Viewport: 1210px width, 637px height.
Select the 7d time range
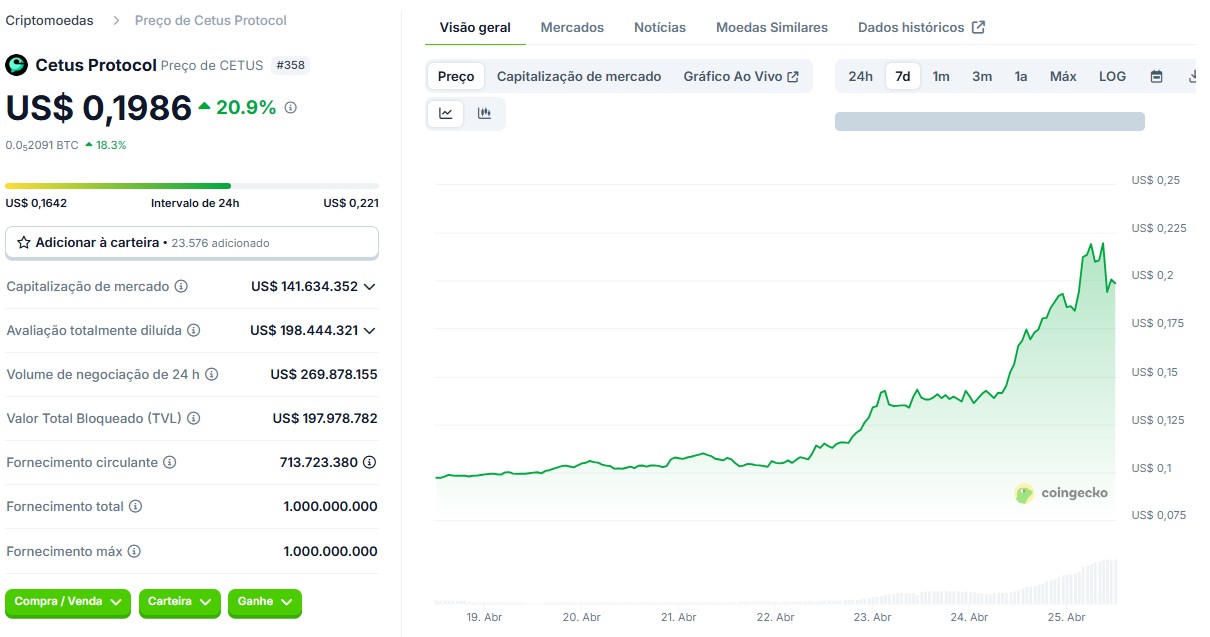click(903, 76)
